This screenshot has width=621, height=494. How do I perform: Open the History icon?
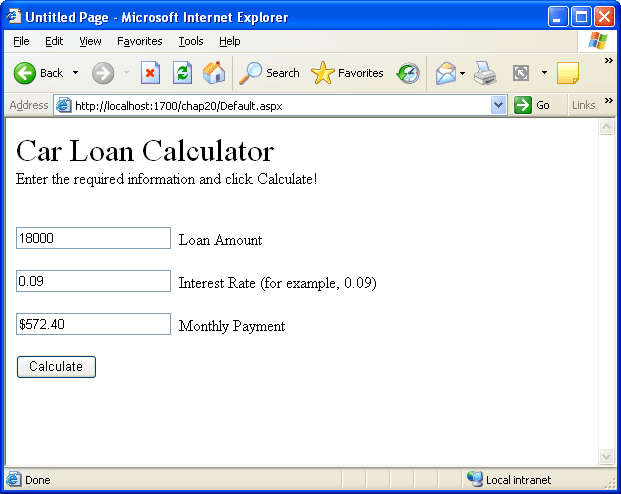[408, 73]
